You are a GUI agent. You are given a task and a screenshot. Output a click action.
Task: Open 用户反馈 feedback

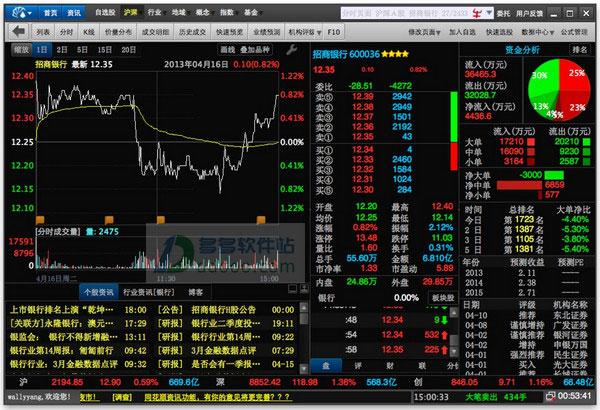coord(529,13)
